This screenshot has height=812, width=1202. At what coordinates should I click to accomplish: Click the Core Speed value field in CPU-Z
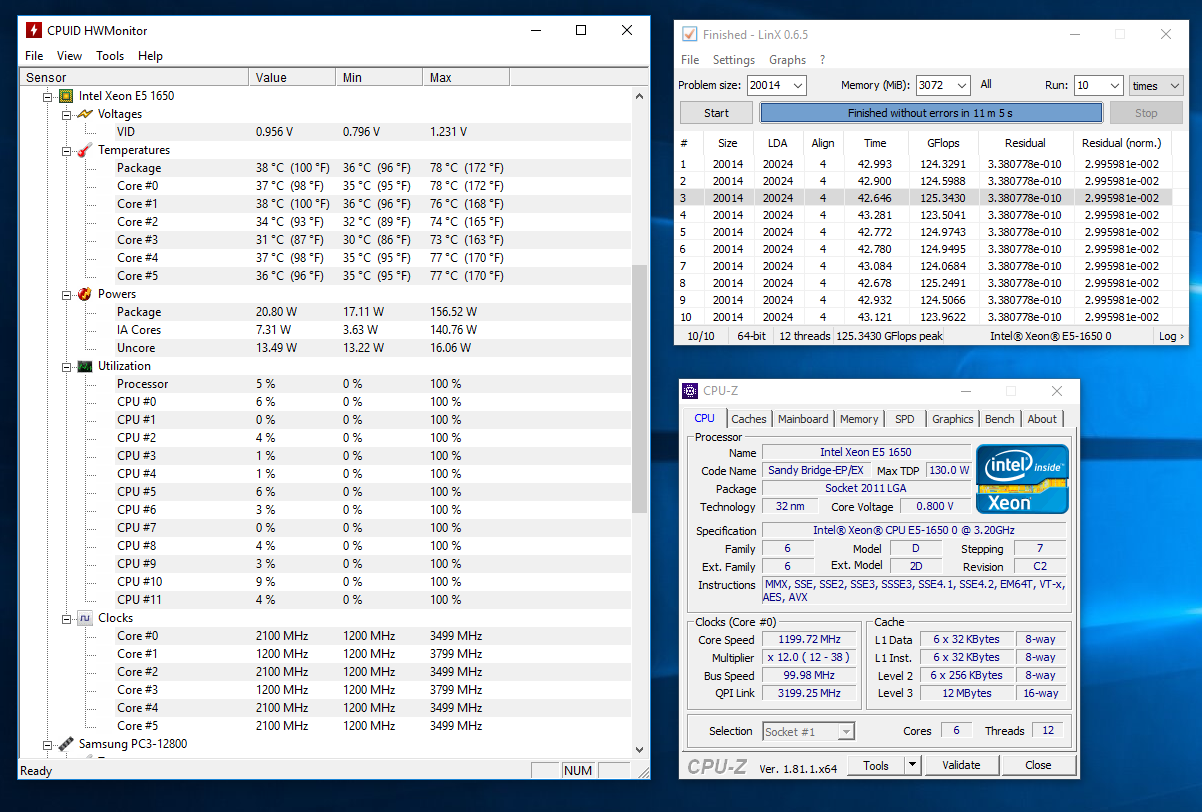click(810, 640)
